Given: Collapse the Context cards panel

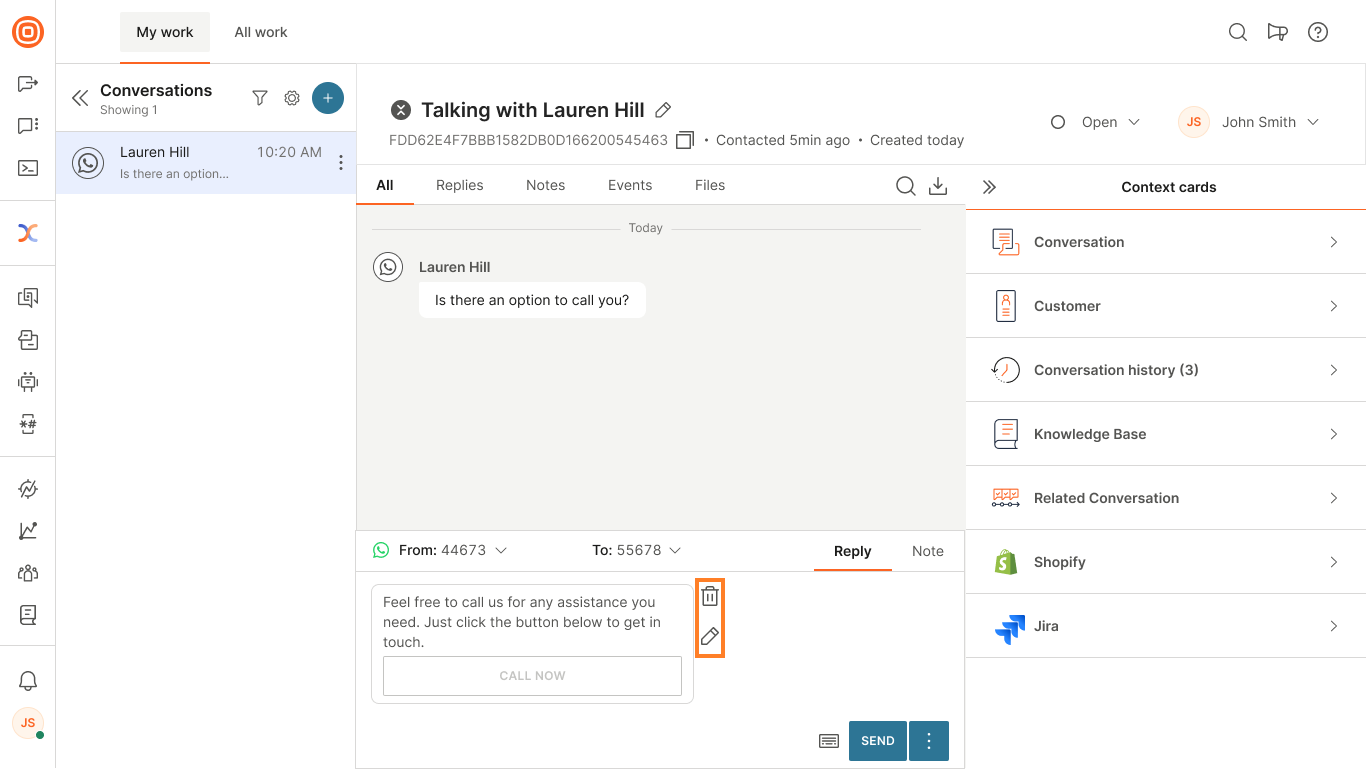Looking at the screenshot, I should click(990, 187).
